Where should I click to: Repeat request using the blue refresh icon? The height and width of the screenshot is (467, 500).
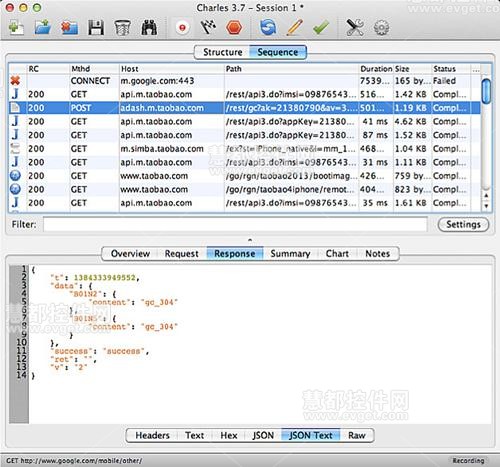(x=268, y=28)
